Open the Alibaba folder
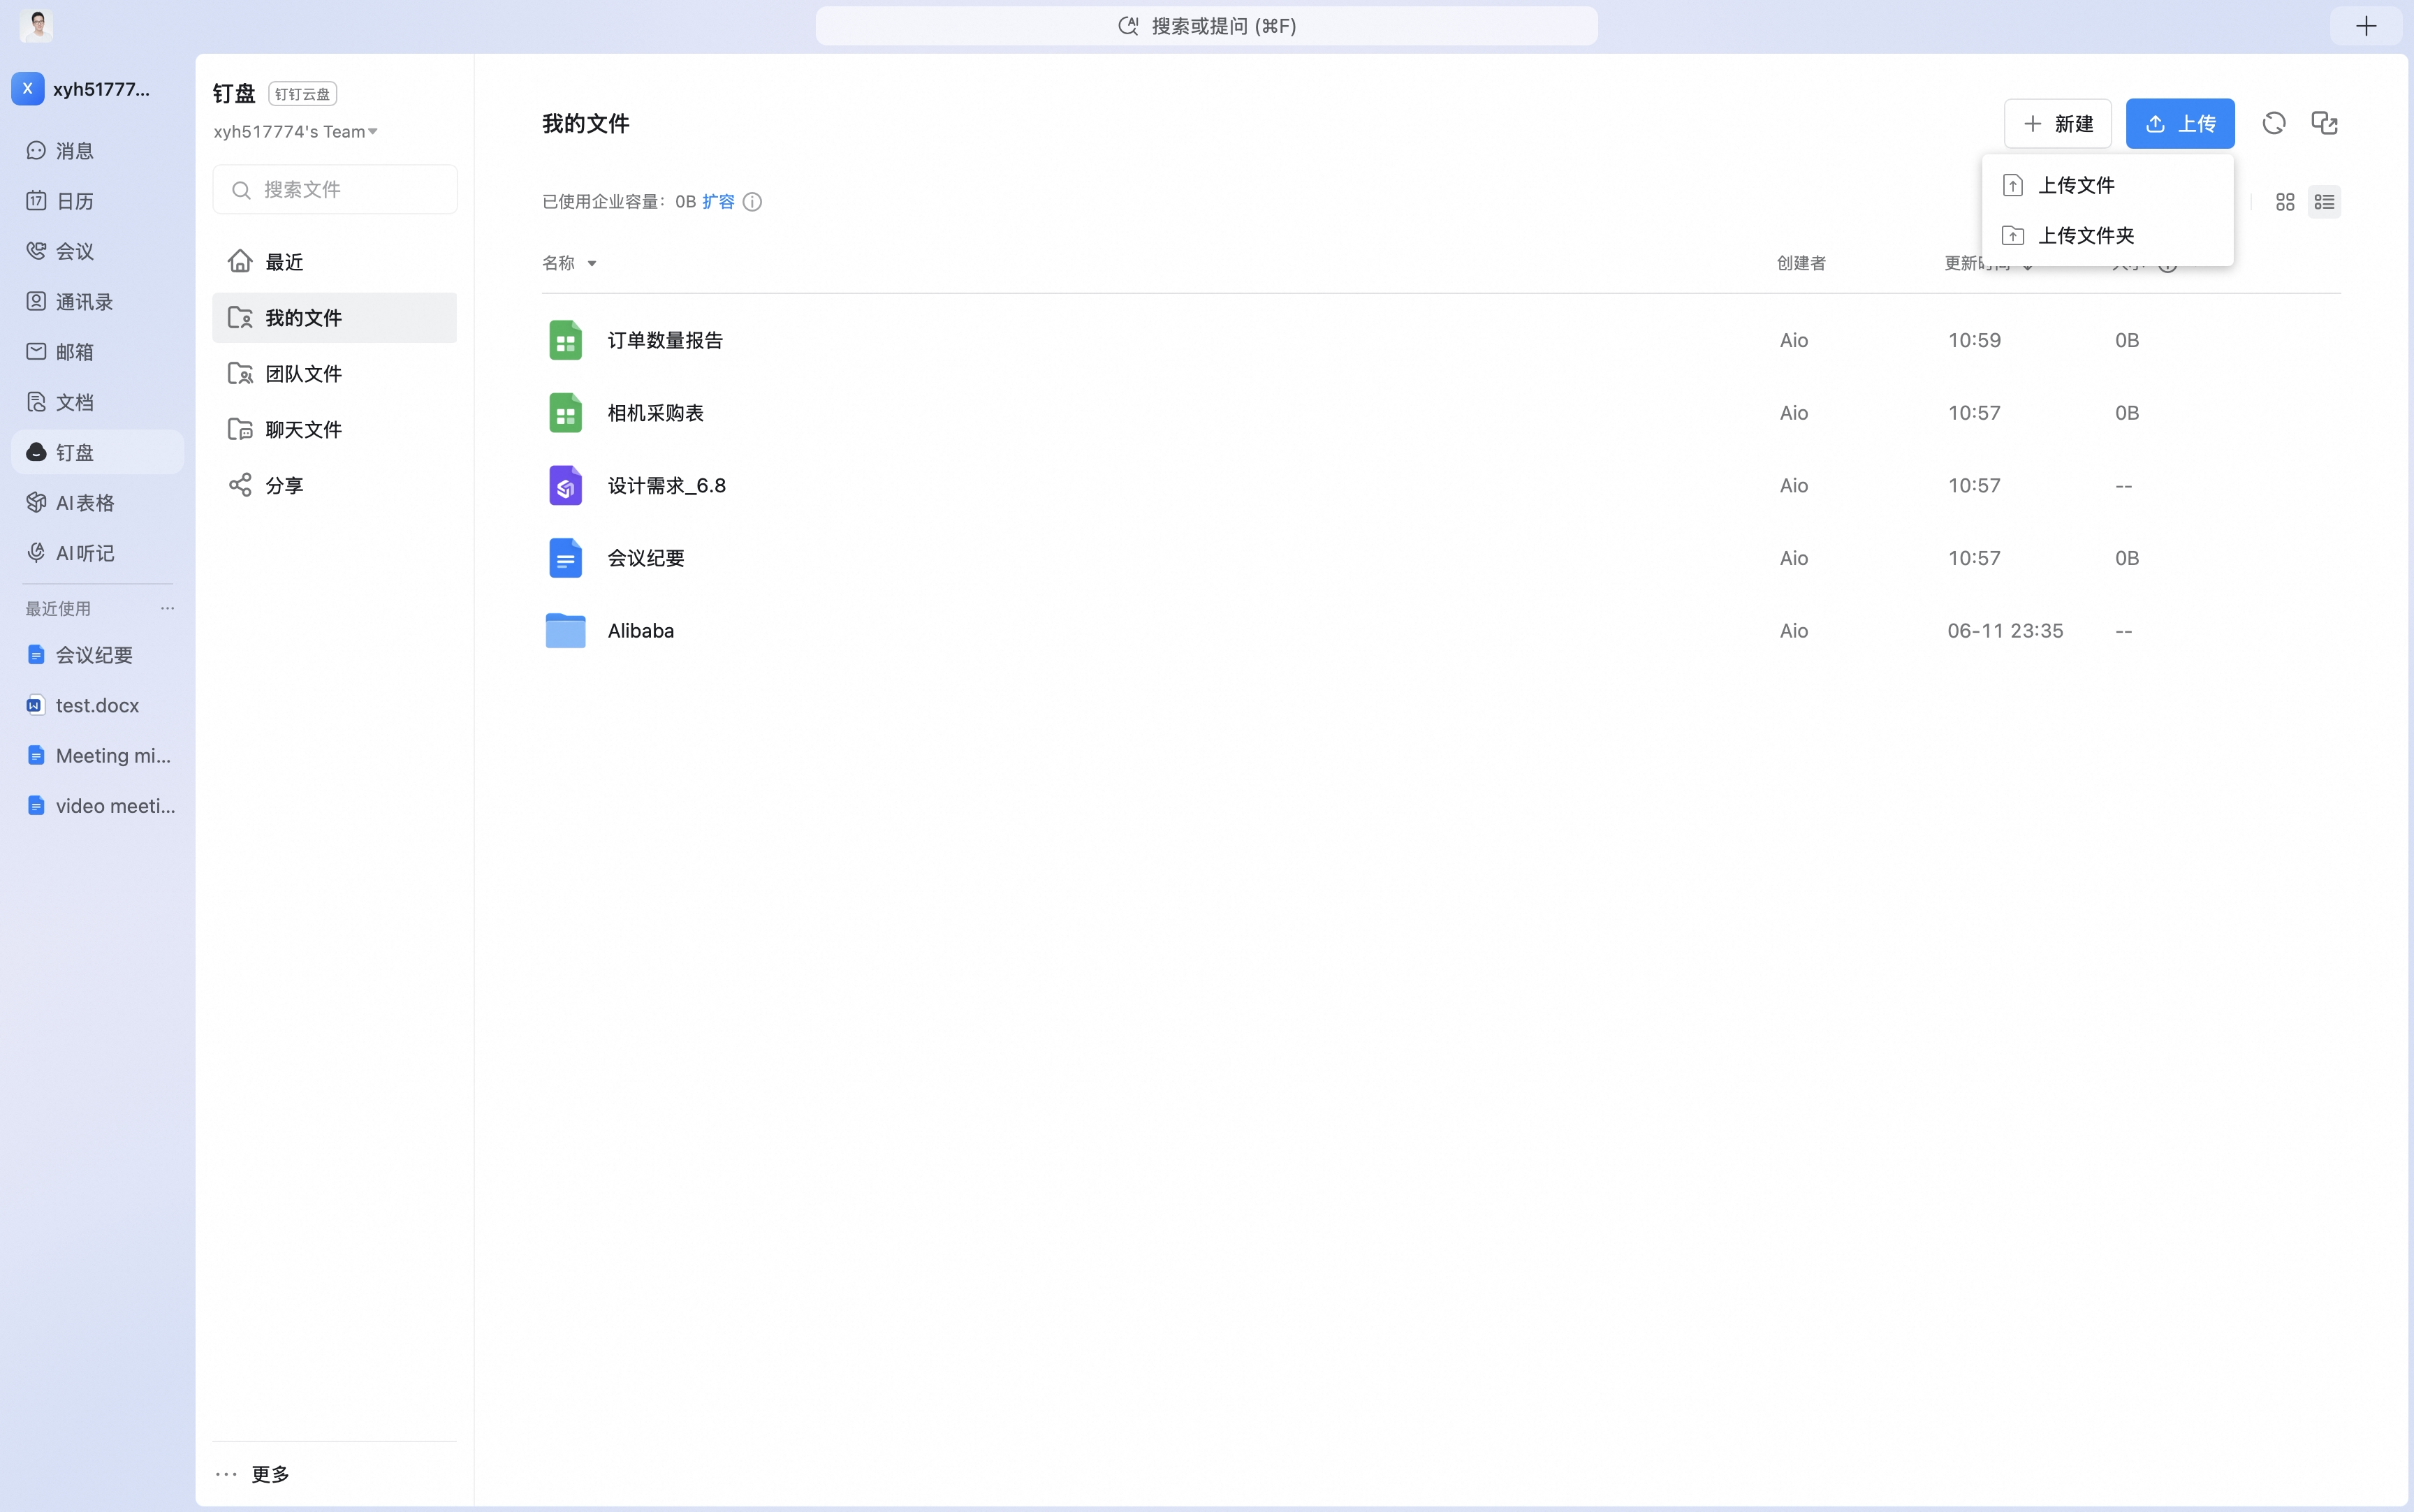Screen dimensions: 2414x1512 coord(641,631)
